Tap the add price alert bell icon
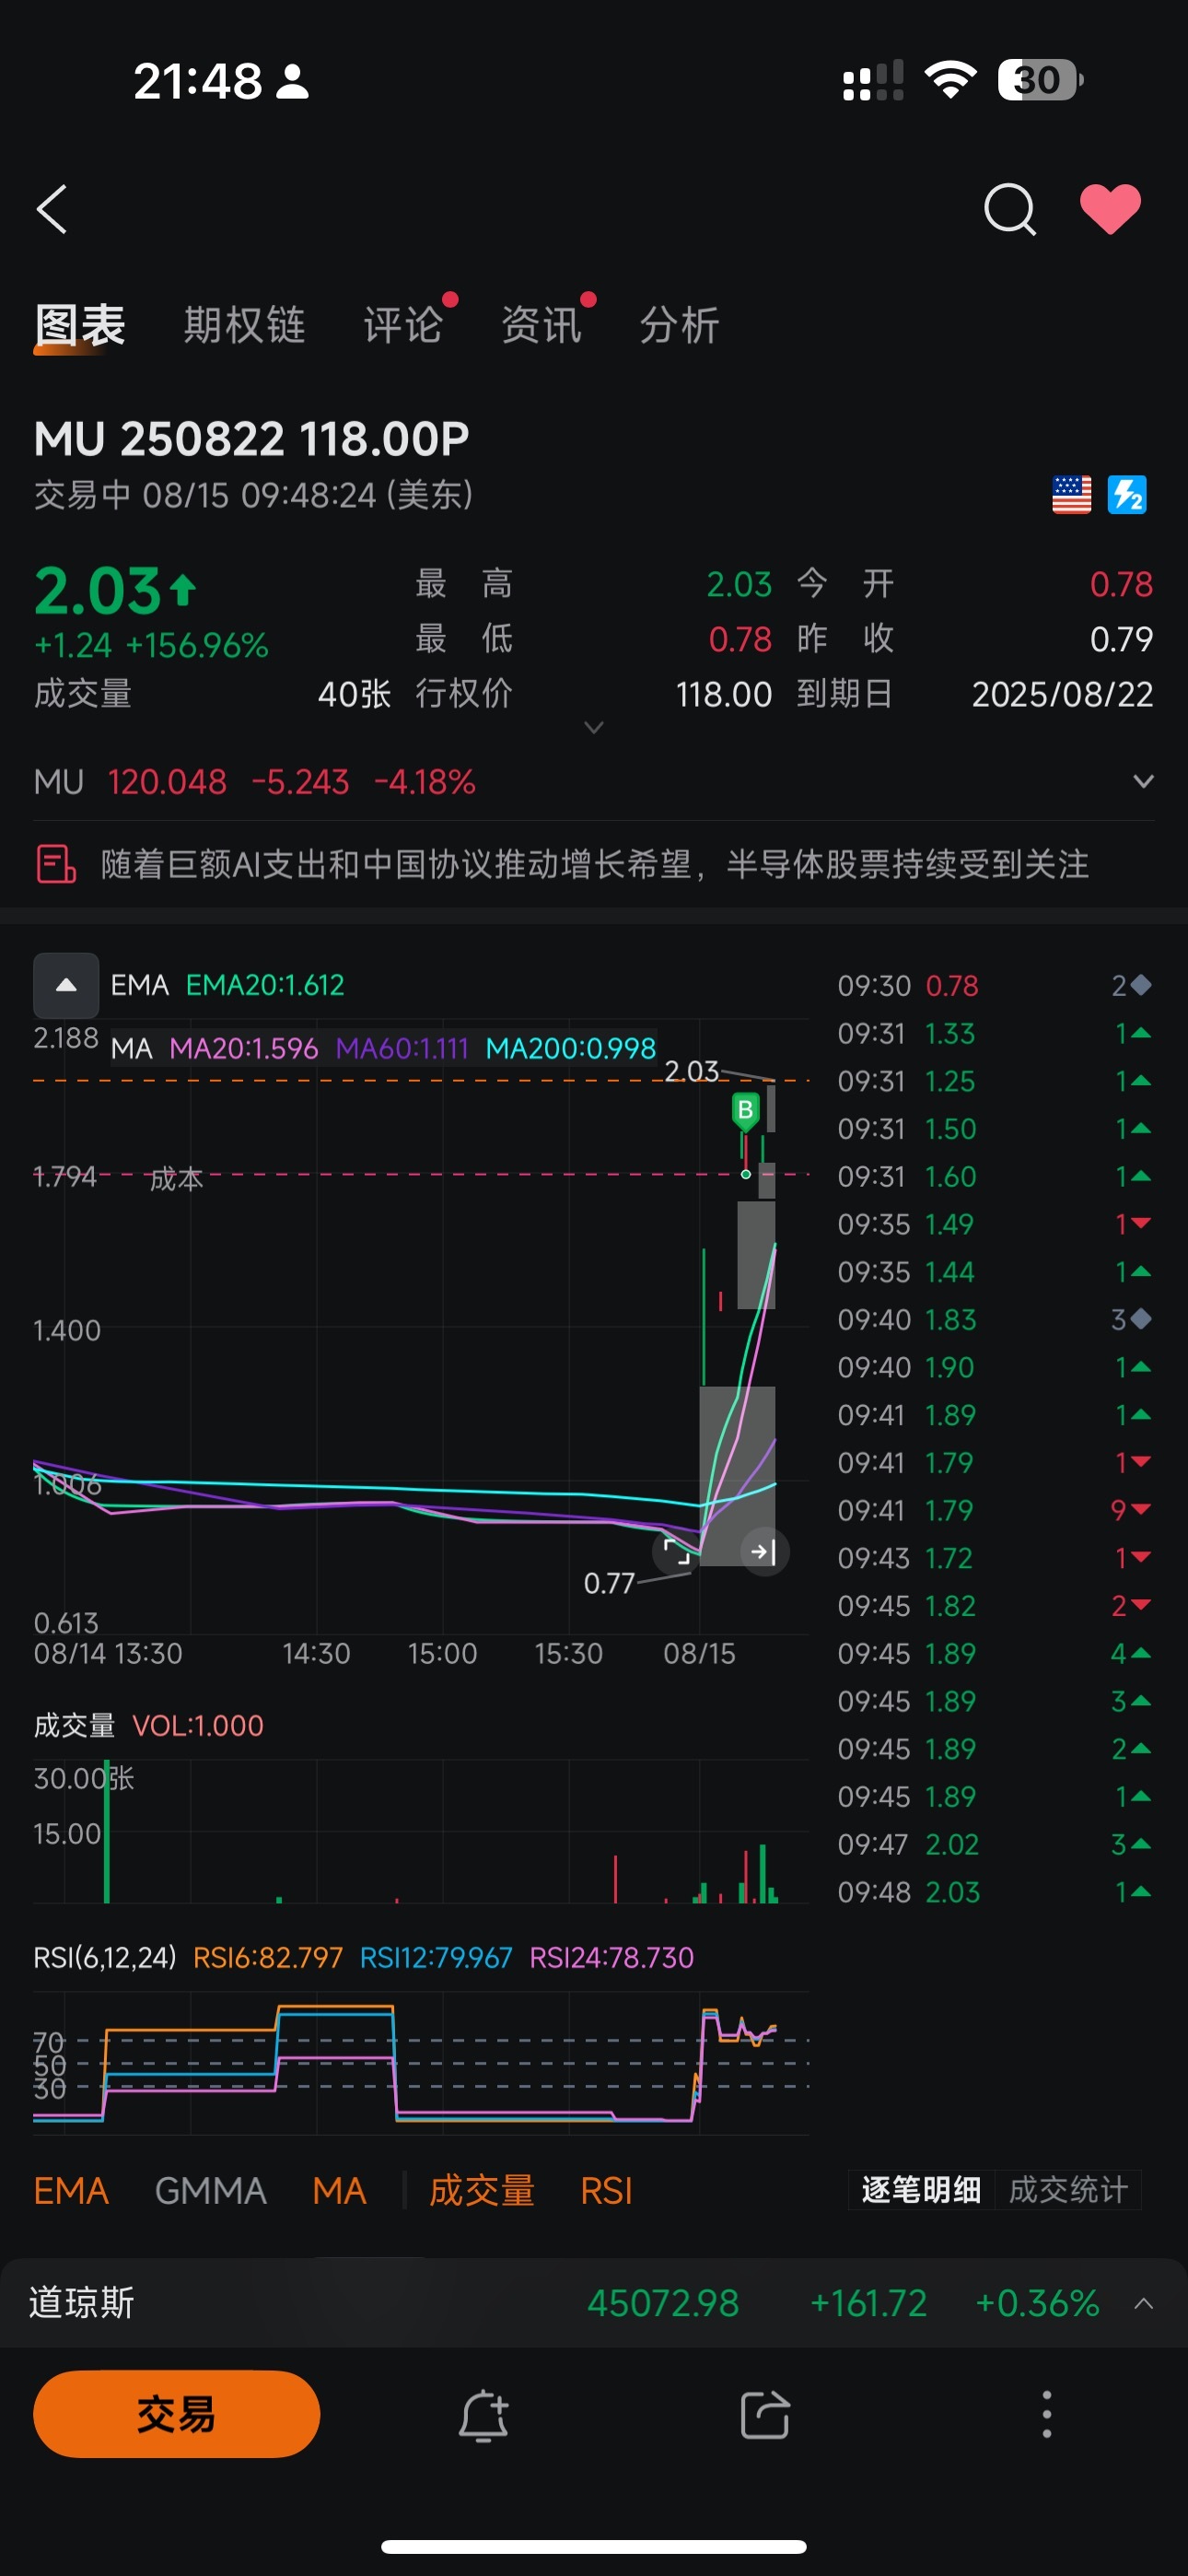This screenshot has width=1188, height=2576. [x=484, y=2415]
